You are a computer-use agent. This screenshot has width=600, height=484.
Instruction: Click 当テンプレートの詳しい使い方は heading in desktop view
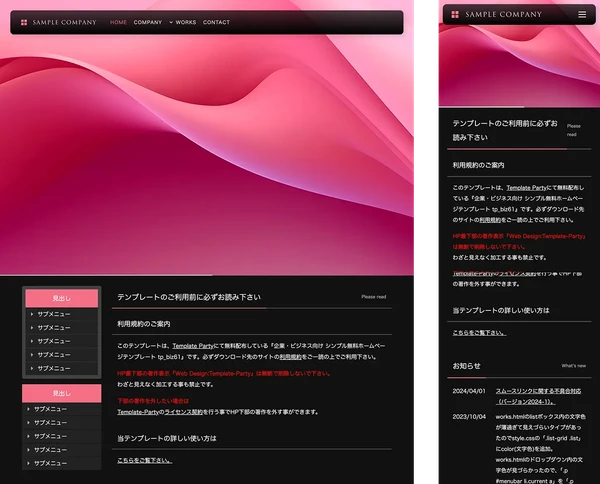167,438
